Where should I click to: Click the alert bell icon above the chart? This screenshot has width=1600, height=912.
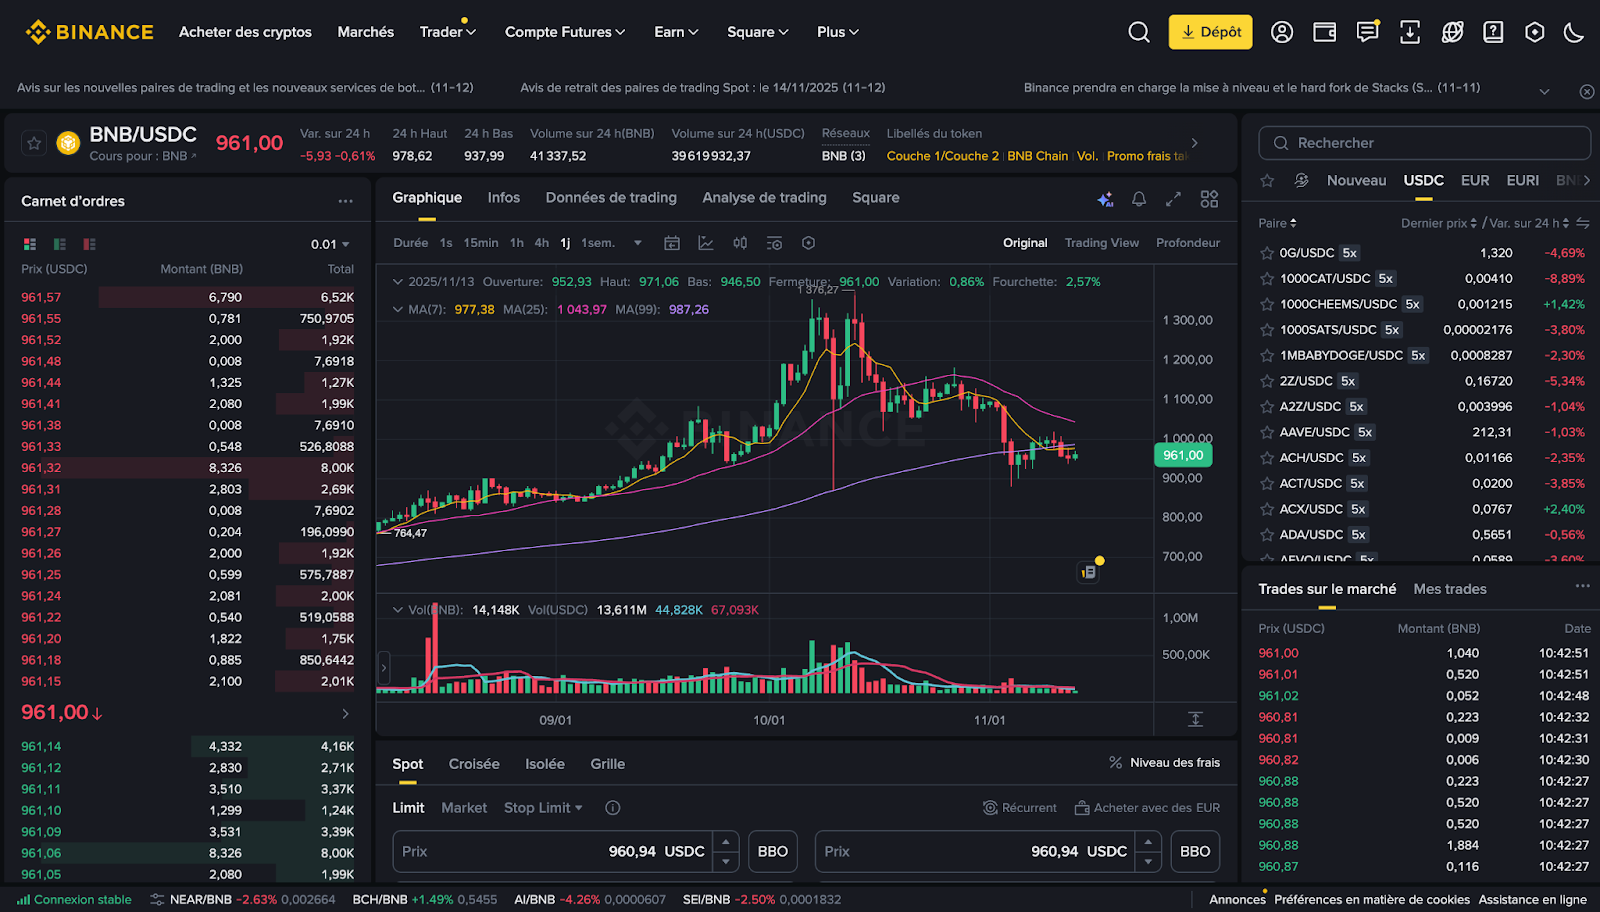click(1139, 199)
